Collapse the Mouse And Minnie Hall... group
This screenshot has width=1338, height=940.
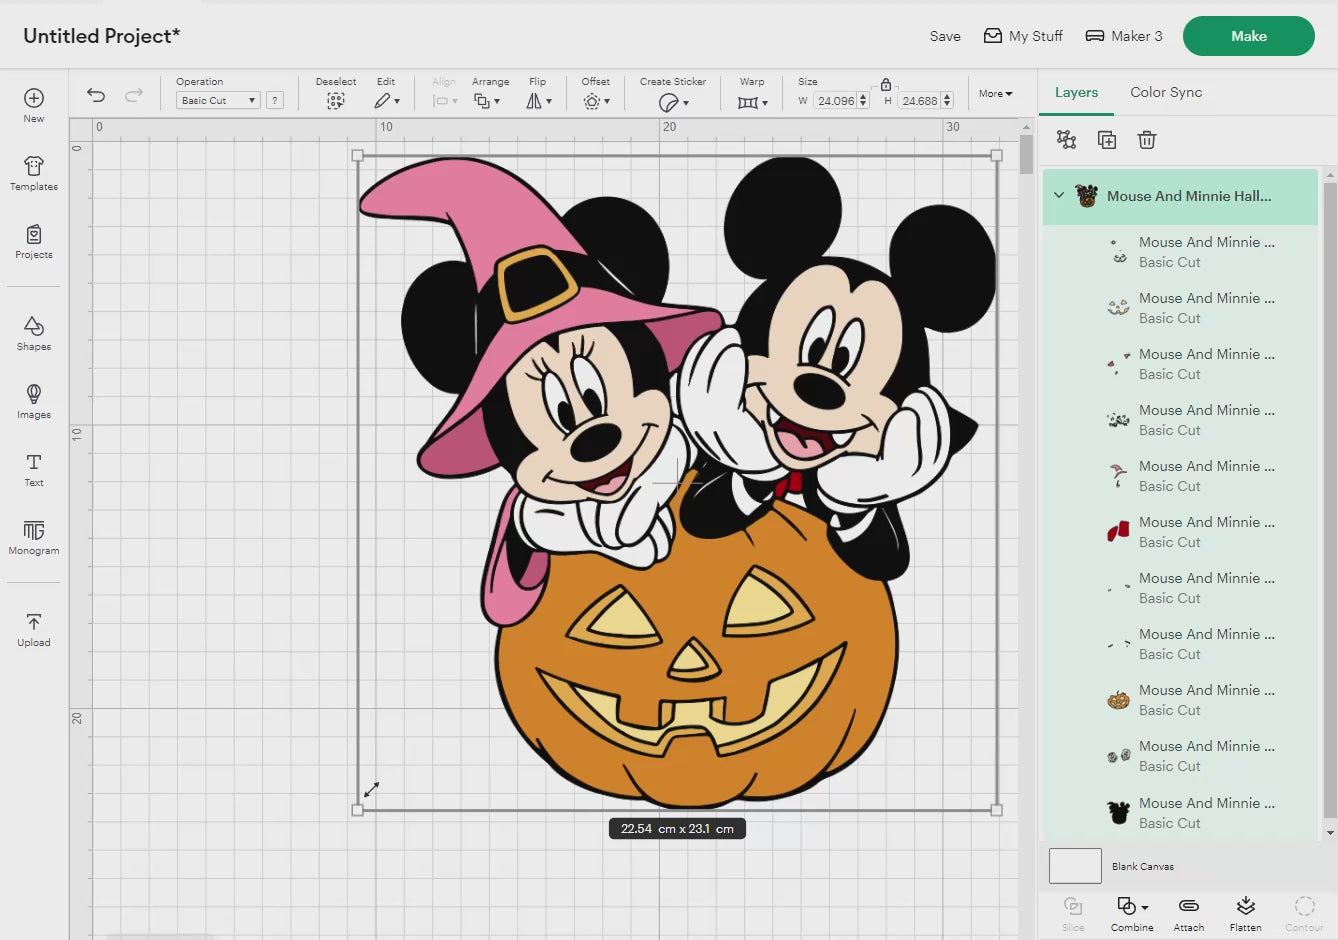click(x=1059, y=196)
